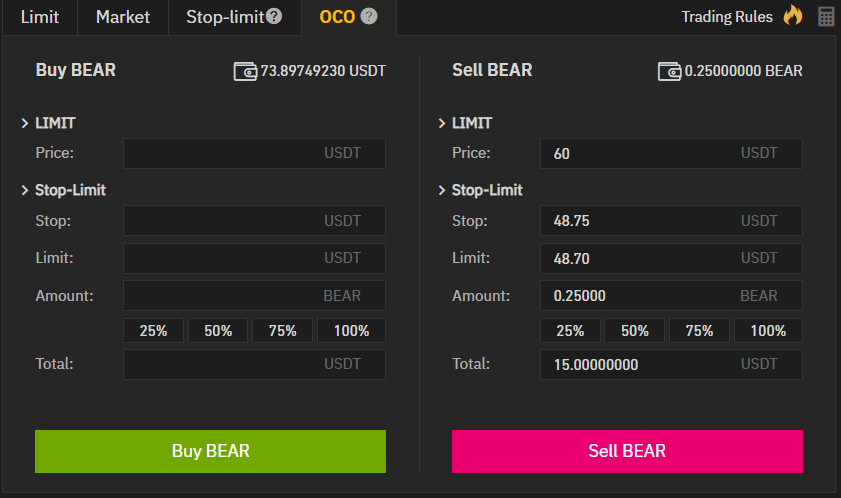Collapse the Stop-Limit section on sell side
The height and width of the screenshot is (498, 841).
click(x=442, y=190)
